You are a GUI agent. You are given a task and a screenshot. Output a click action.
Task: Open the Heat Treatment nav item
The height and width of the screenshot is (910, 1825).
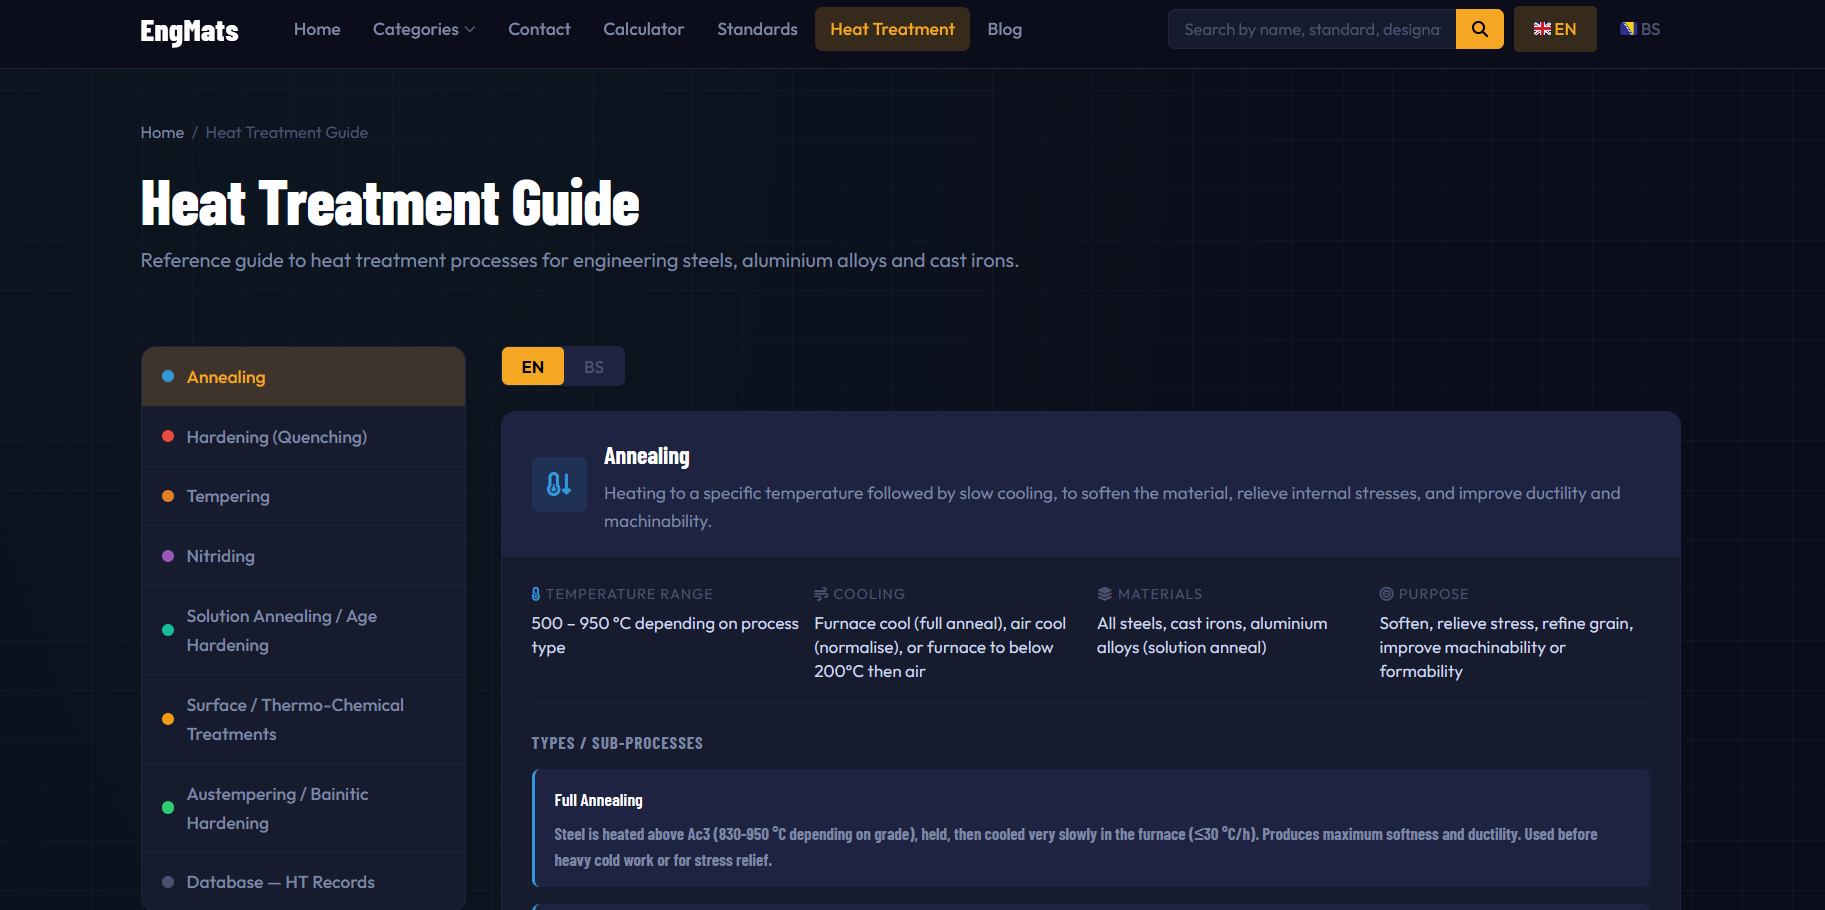[x=892, y=29]
